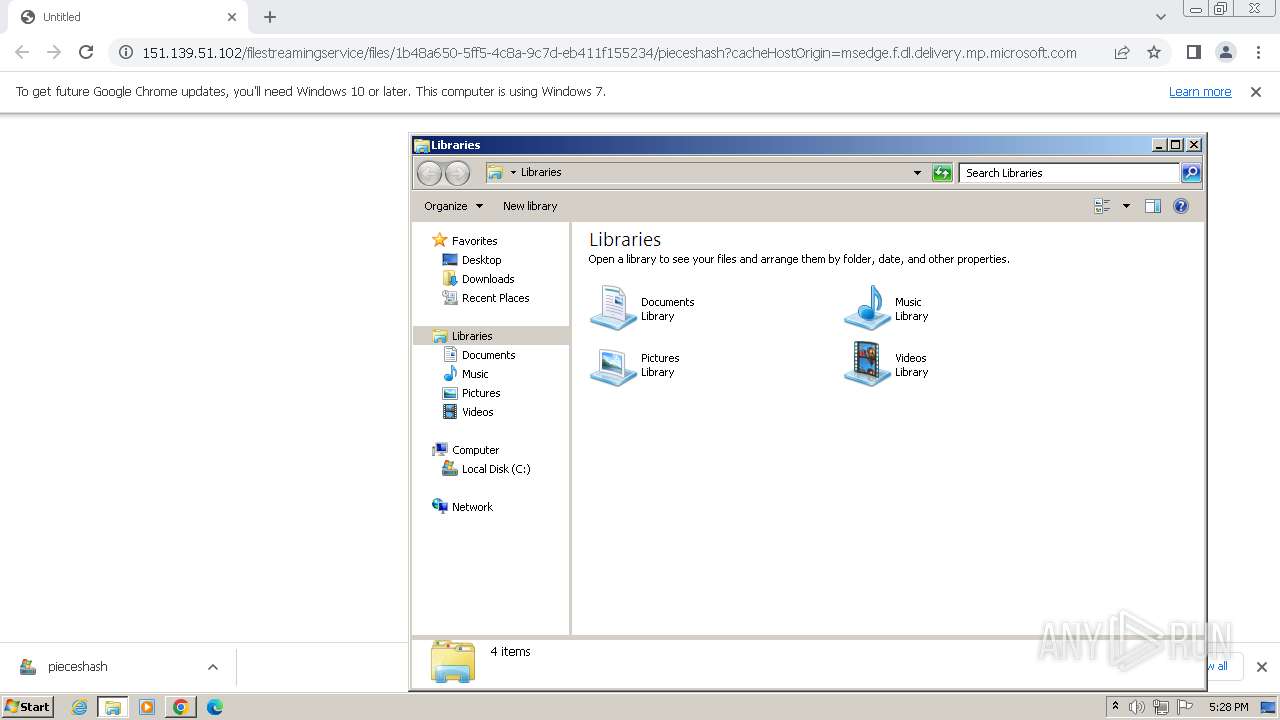1280x720 pixels.
Task: Click the Explorer back arrow button
Action: (x=429, y=173)
